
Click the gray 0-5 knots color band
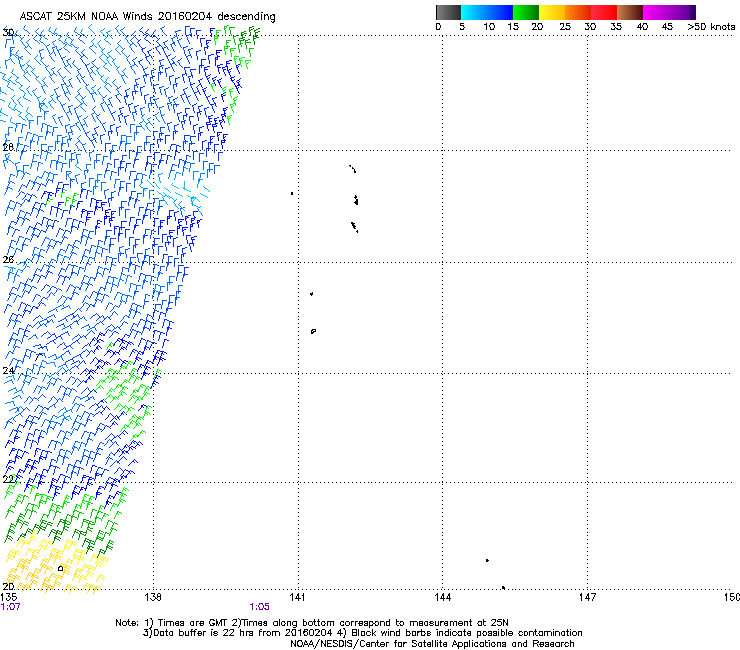[448, 12]
